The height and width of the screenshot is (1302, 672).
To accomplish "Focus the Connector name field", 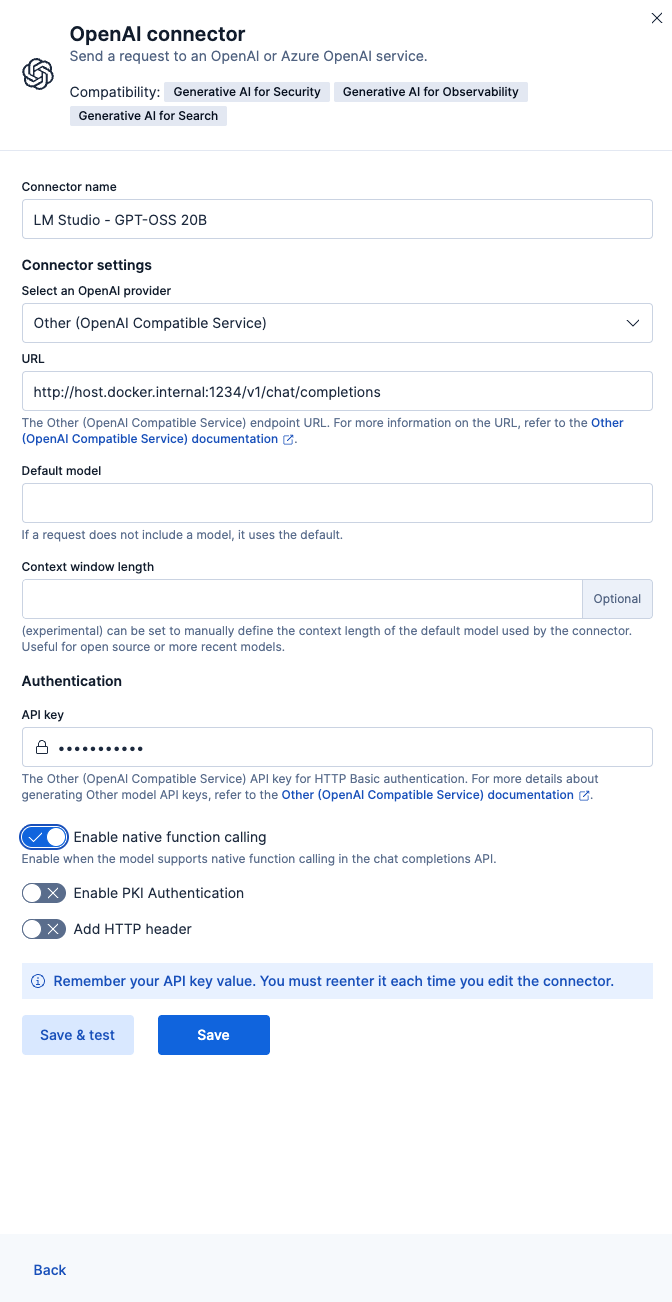I will click(337, 219).
